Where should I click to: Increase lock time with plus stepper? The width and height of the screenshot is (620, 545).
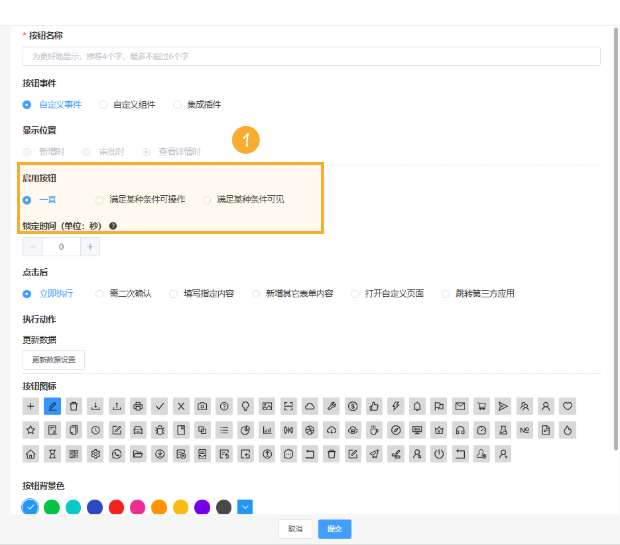point(90,247)
